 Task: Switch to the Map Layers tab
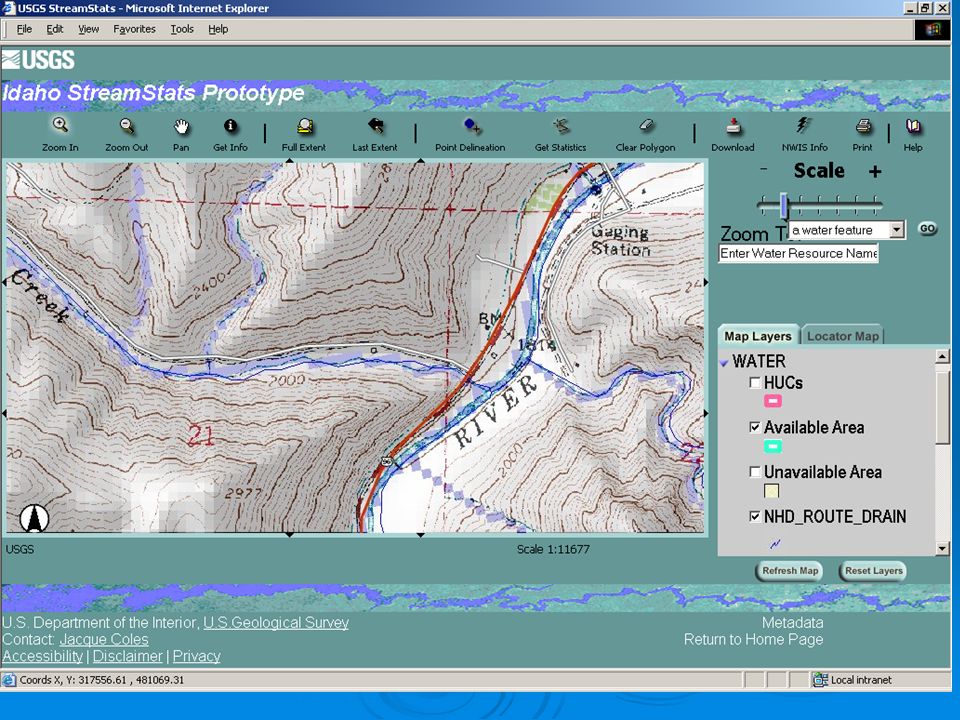click(x=758, y=336)
